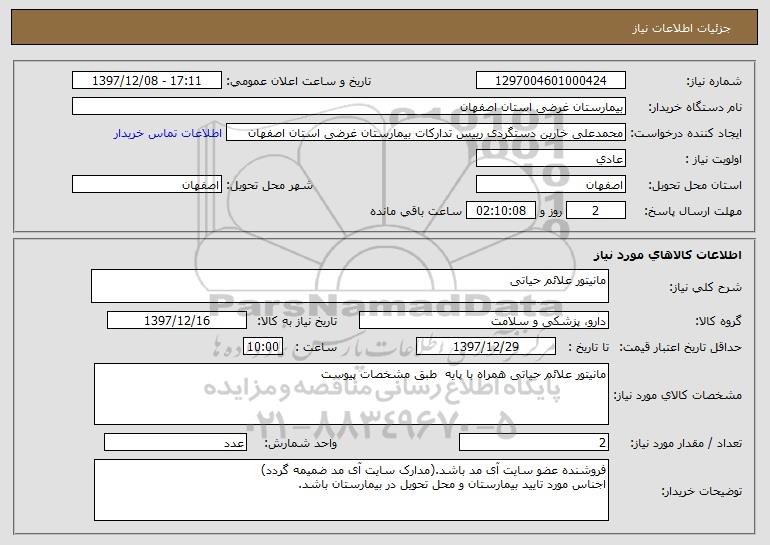Click the واحد شمارش label
Viewport: 770px width, 545px height.
pos(301,443)
